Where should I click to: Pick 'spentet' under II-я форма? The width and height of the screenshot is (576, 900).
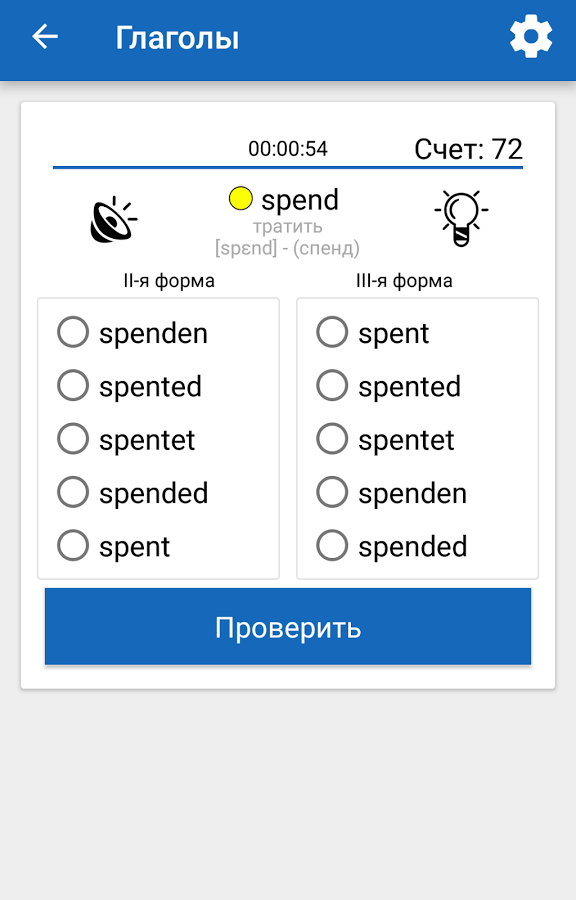click(126, 439)
